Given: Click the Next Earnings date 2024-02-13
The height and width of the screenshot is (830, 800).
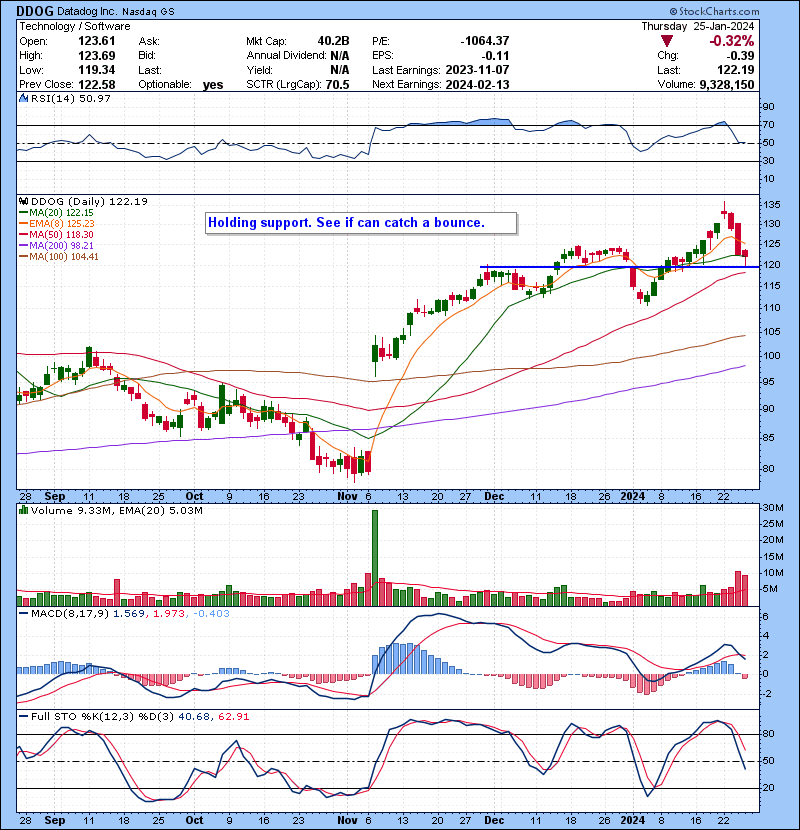Looking at the screenshot, I should pos(477,85).
